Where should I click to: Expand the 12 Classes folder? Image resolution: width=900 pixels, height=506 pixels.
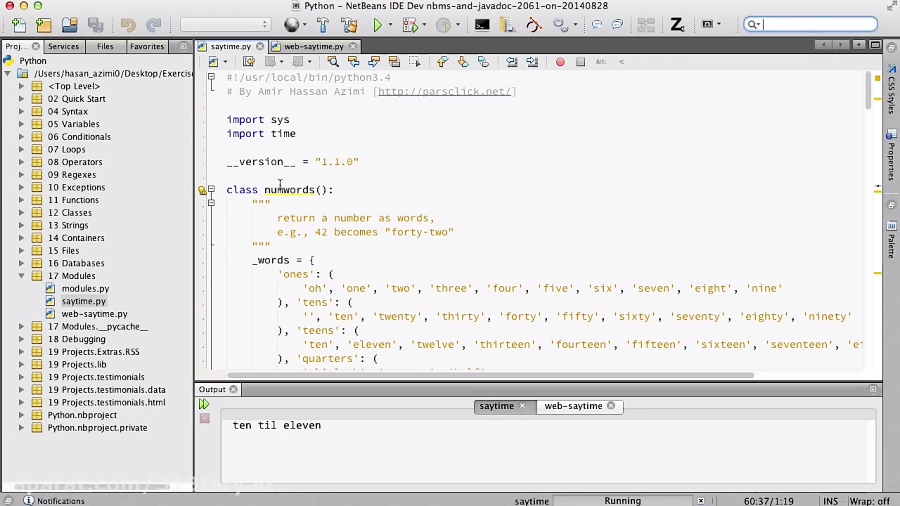tap(21, 213)
